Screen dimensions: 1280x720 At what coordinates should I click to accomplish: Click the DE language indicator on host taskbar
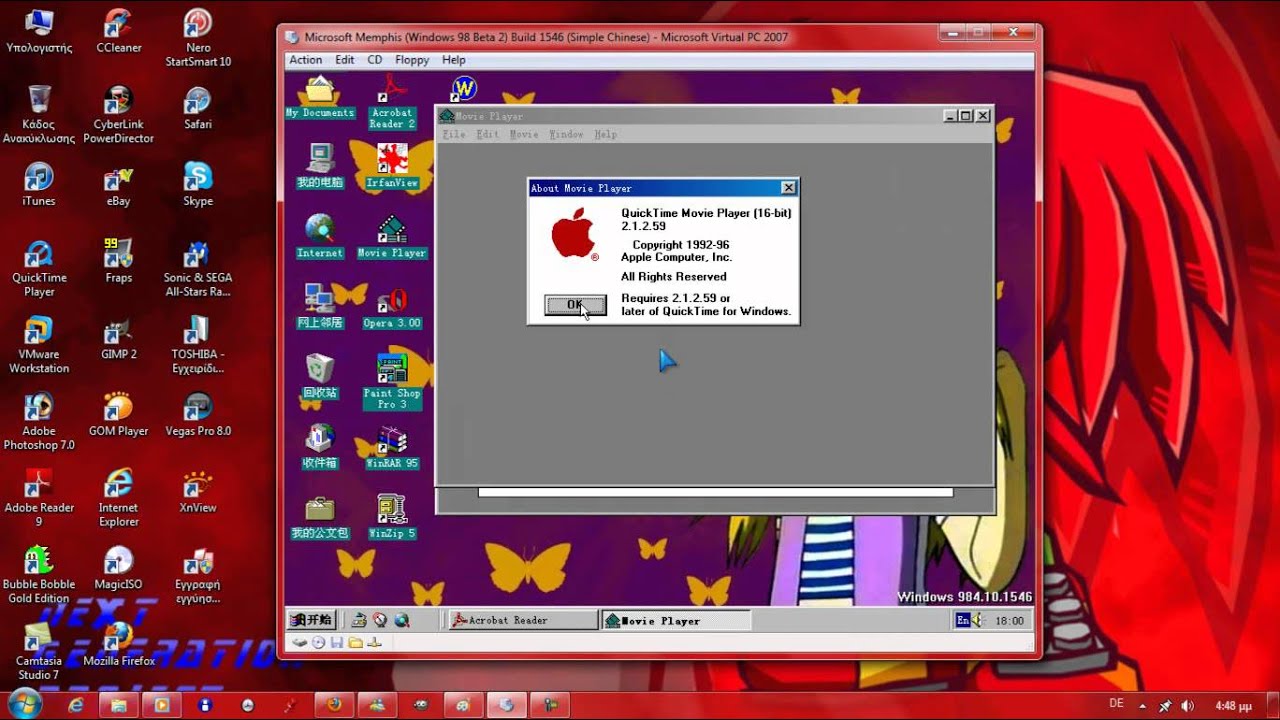pos(1117,704)
